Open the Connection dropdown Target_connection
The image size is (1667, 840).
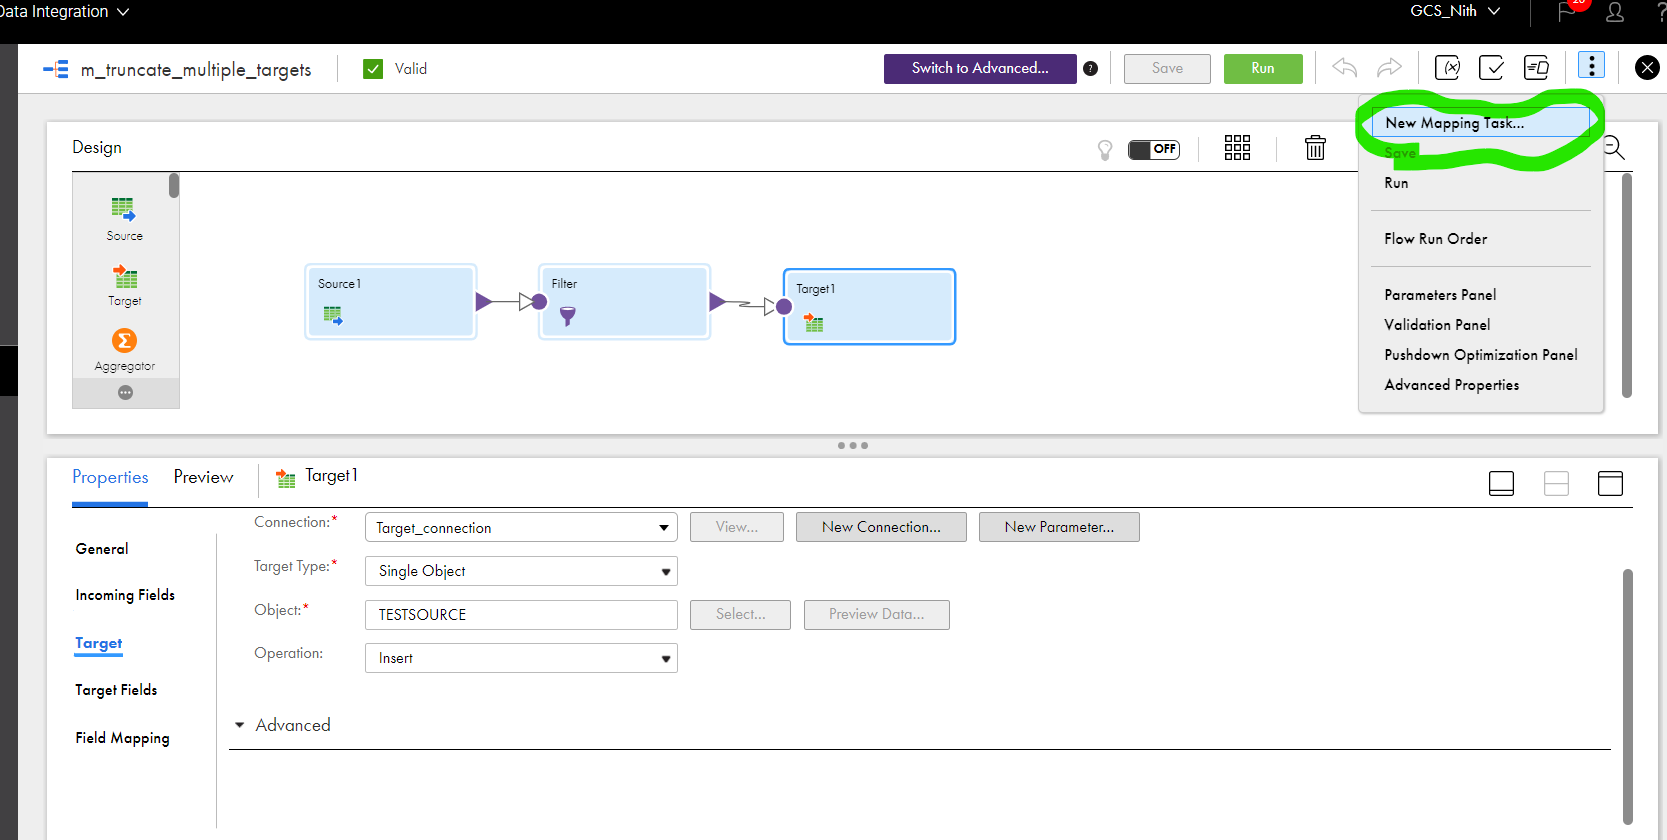click(x=521, y=527)
